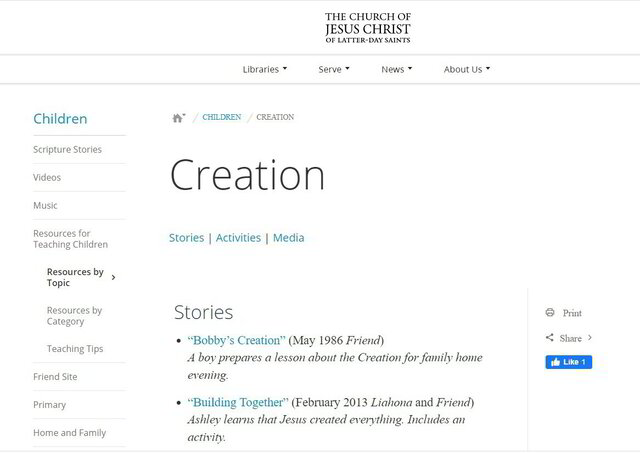This screenshot has width=640, height=453.
Task: Open Resources for Teaching Children
Action: [x=71, y=239]
